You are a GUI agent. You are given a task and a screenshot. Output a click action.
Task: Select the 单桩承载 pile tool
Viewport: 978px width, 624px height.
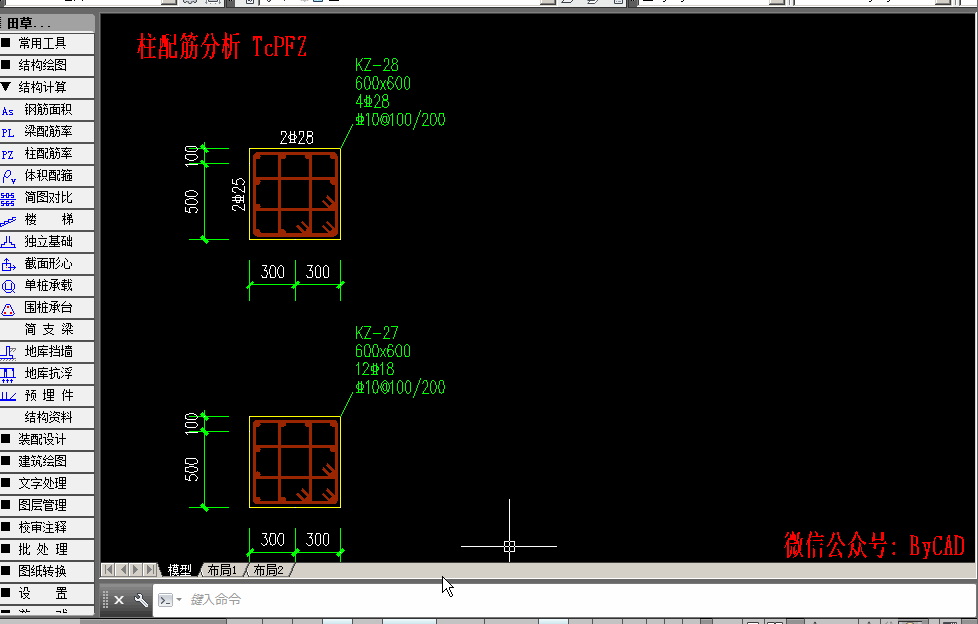click(47, 286)
